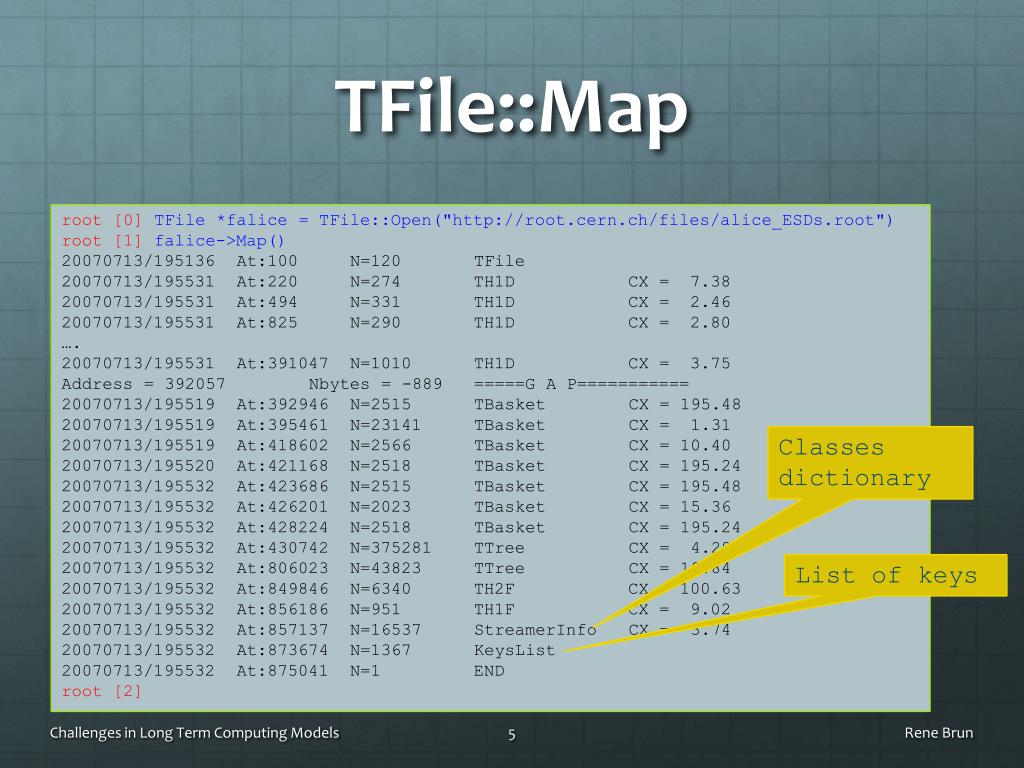Image resolution: width=1024 pixels, height=768 pixels.
Task: Click the TBasket row At:395461
Action: pyautogui.click(x=396, y=425)
